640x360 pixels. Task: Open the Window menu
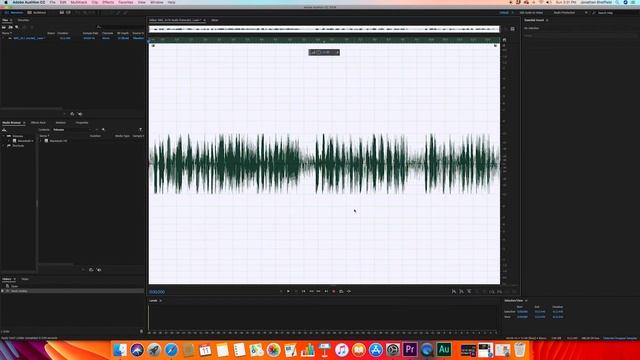[156, 2]
